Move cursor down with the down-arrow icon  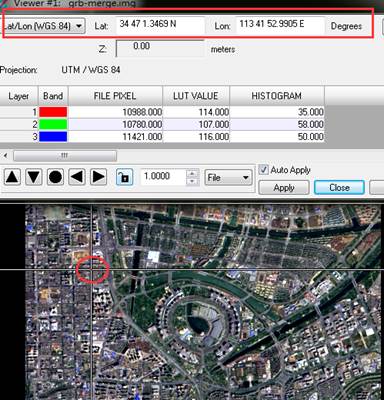pos(34,177)
